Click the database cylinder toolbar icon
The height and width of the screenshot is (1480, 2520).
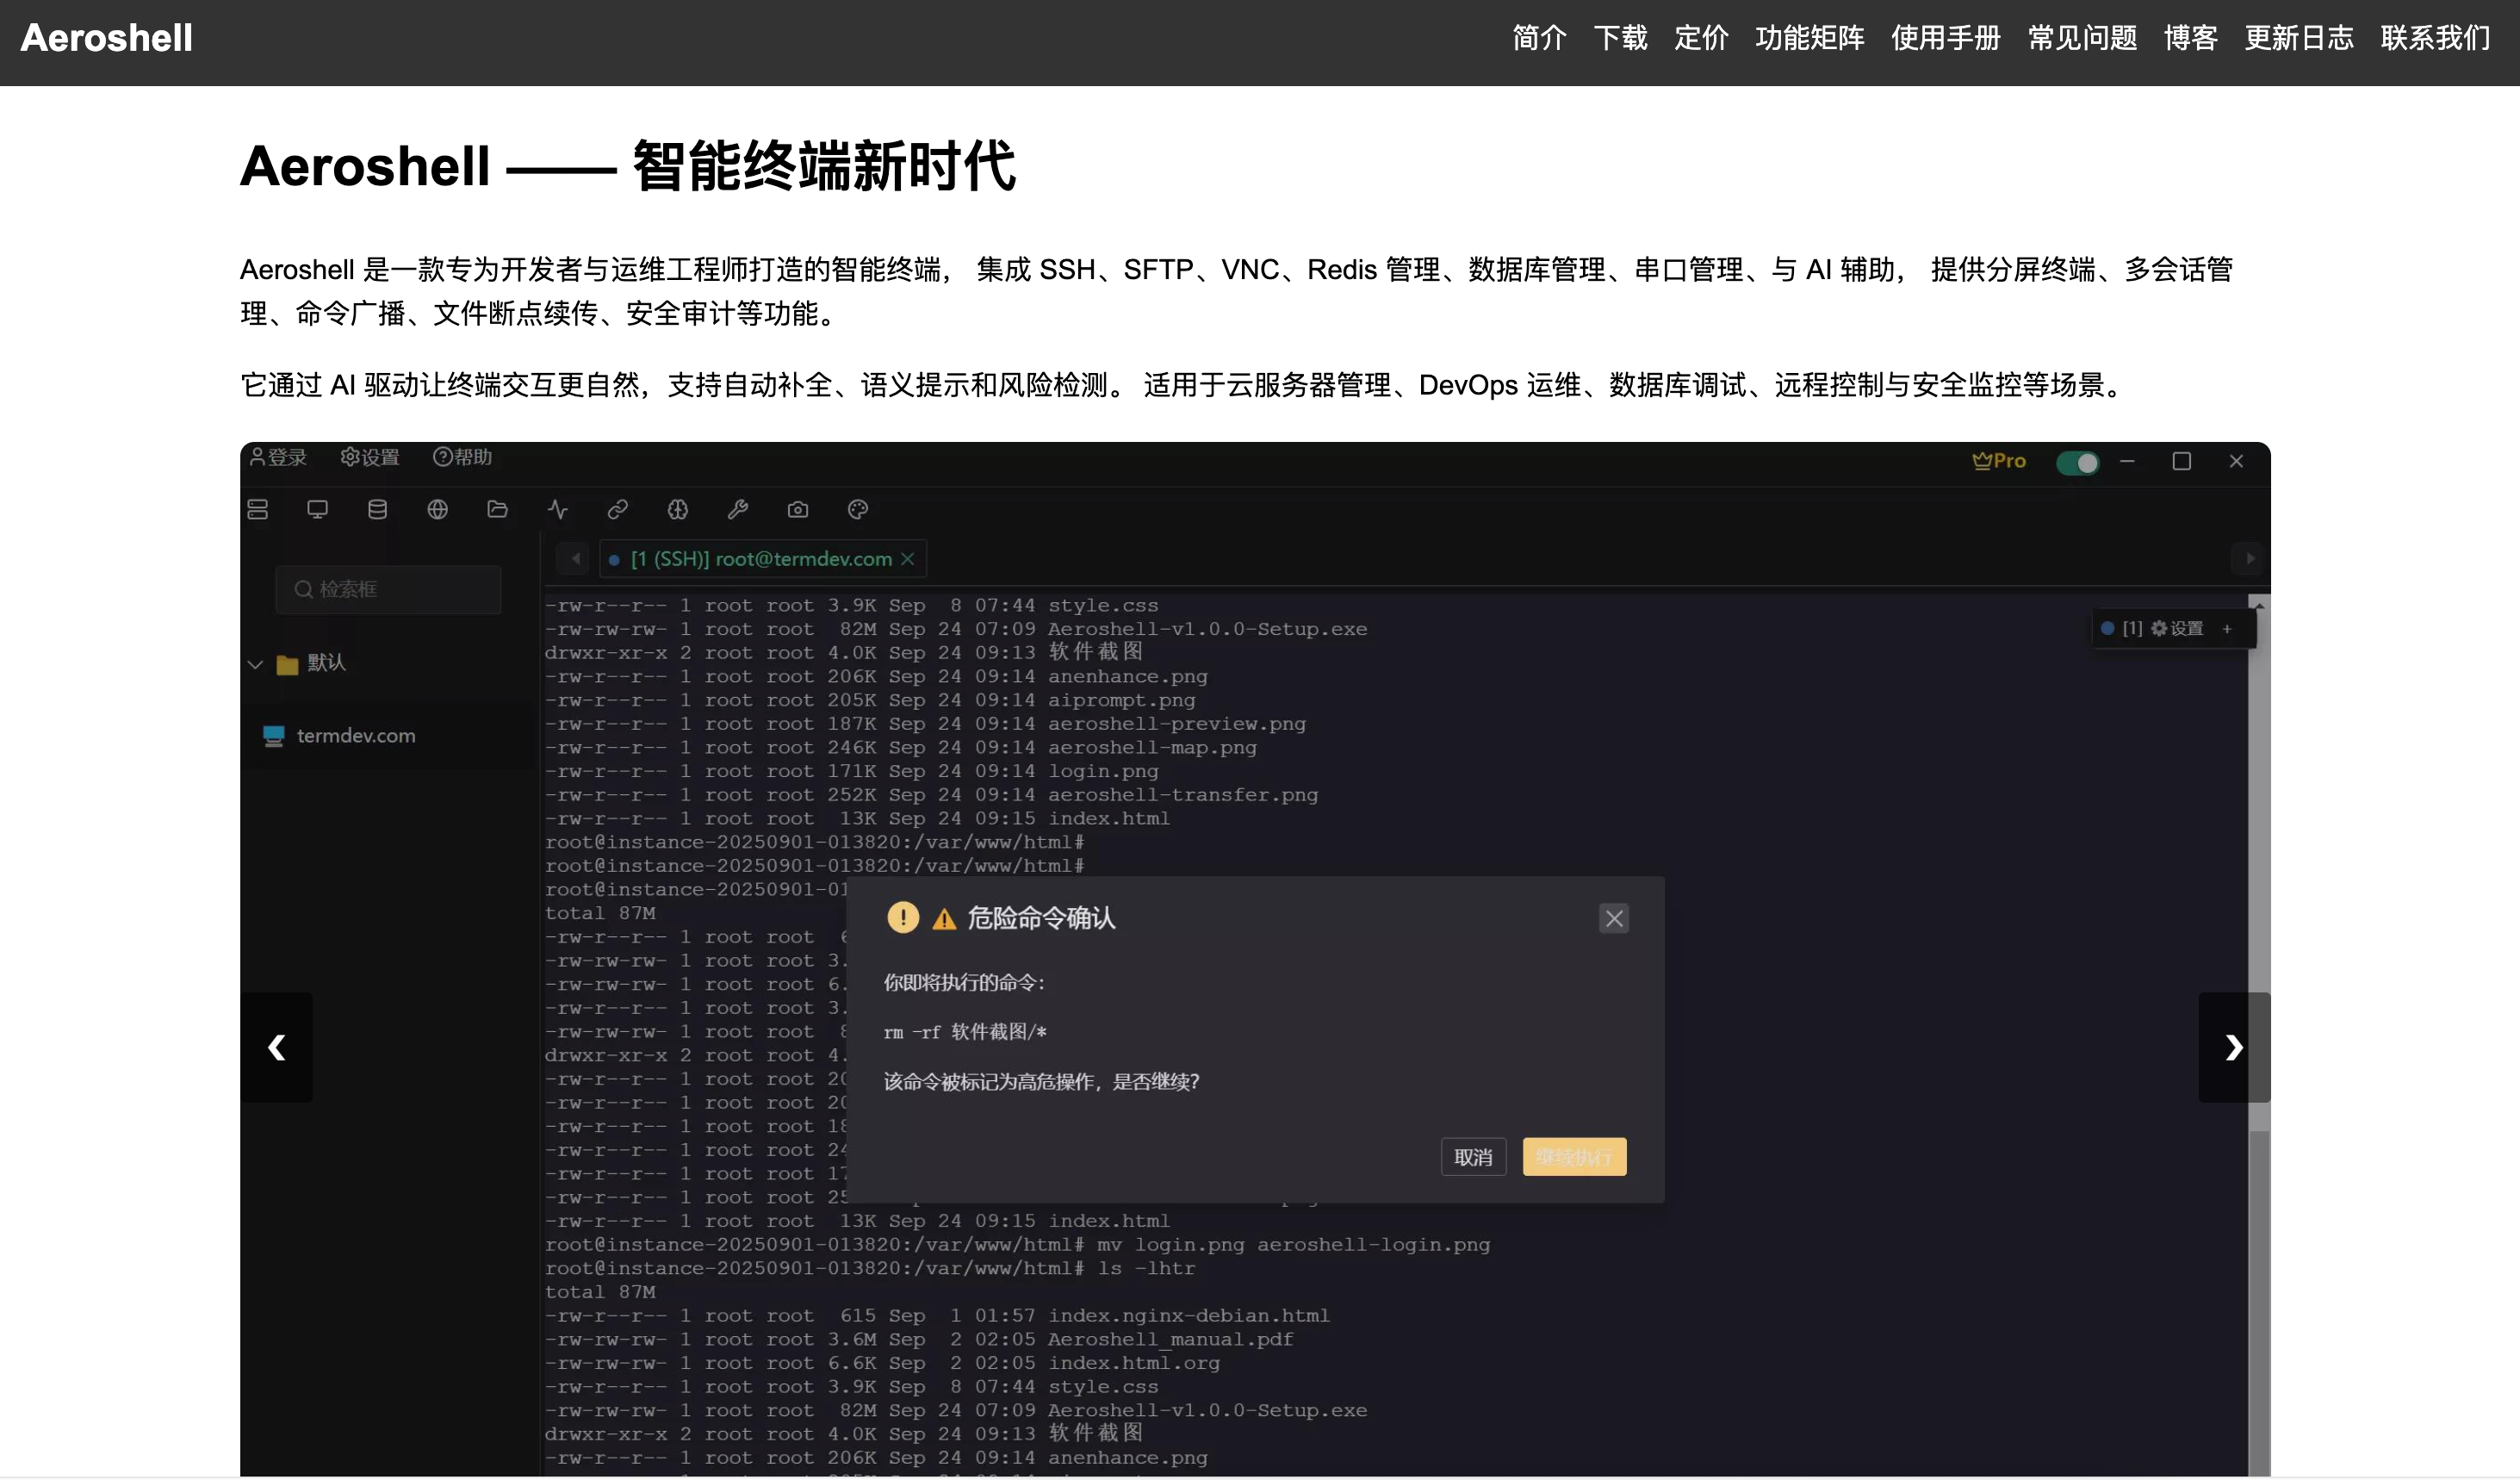tap(377, 510)
